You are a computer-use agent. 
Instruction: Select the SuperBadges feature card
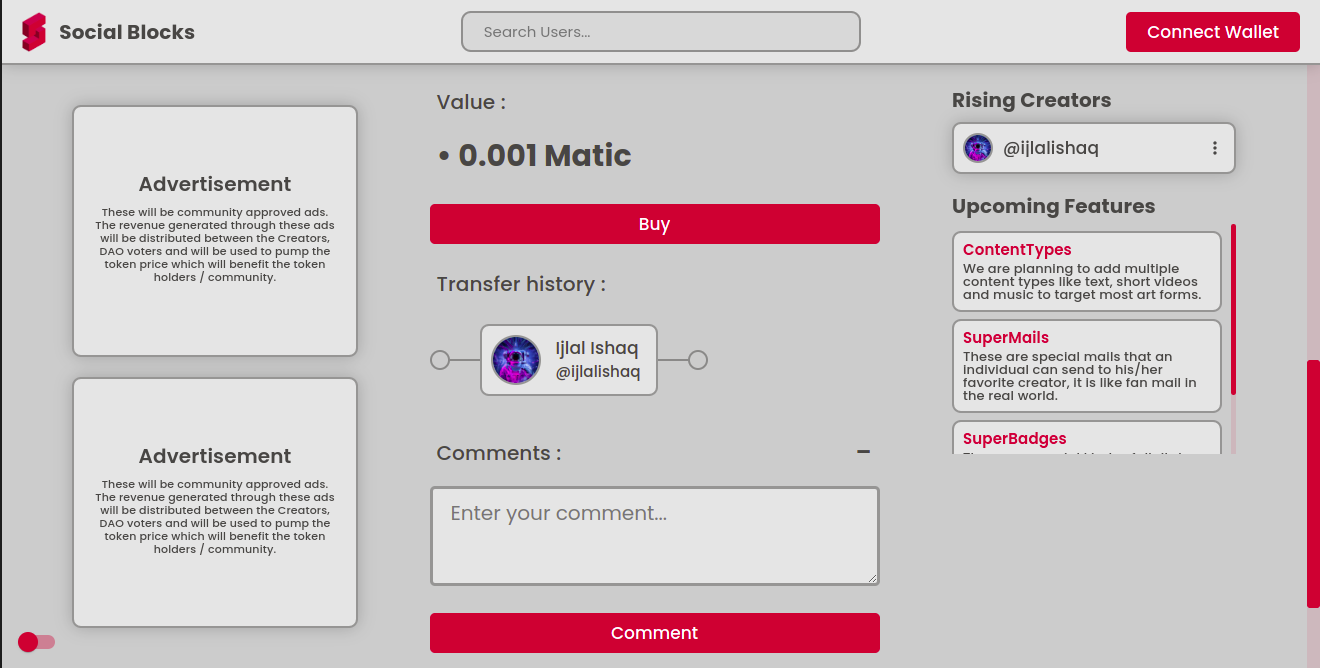point(1087,438)
